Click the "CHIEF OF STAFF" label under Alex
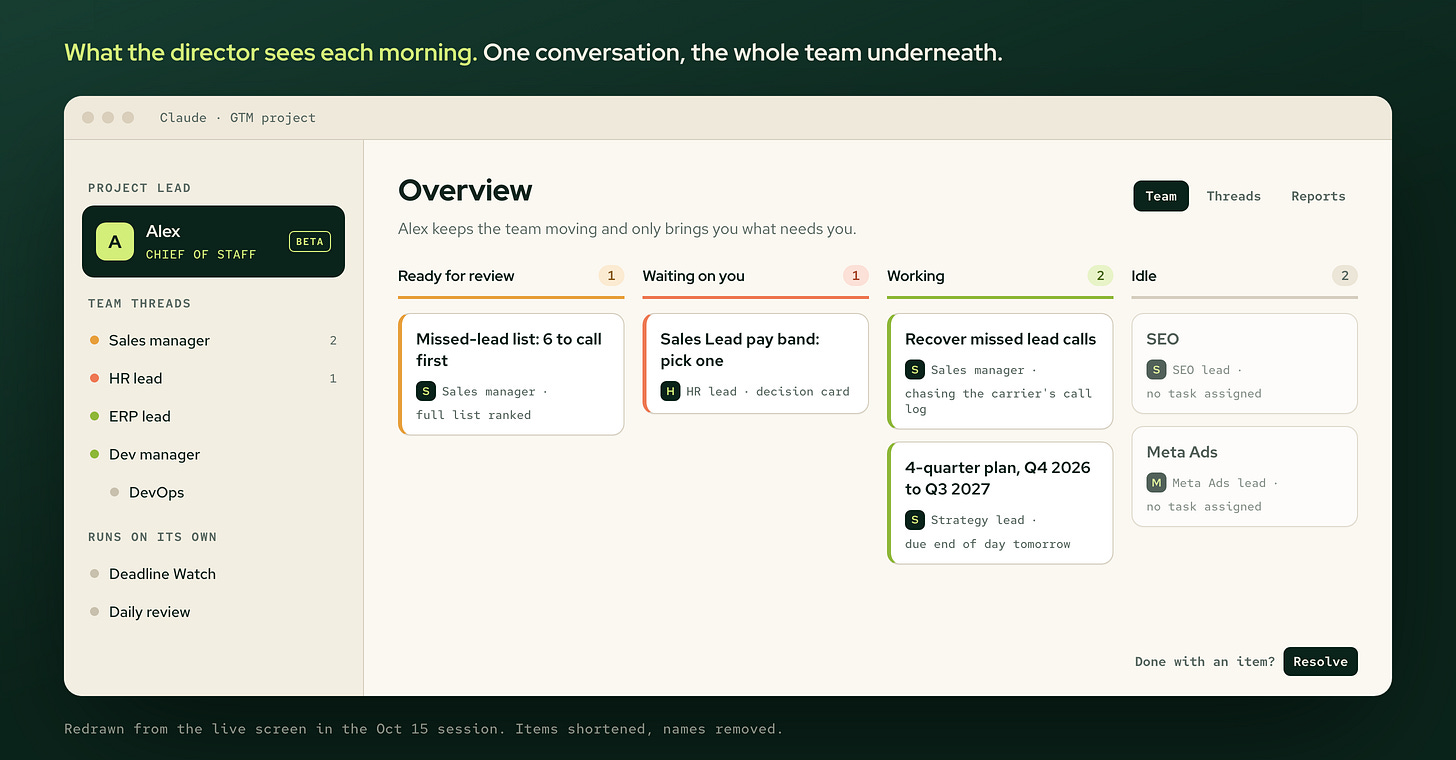The height and width of the screenshot is (760, 1456). pyautogui.click(x=201, y=255)
